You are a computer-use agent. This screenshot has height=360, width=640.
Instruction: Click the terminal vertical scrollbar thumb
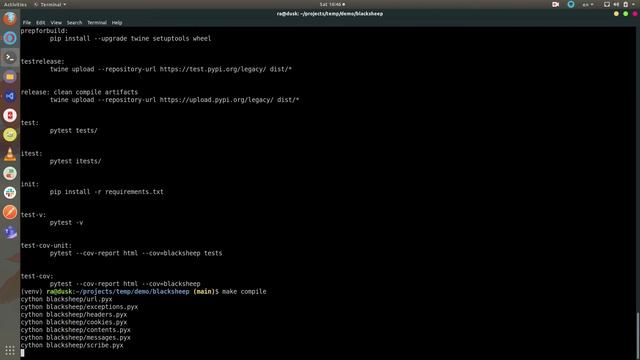[x=638, y=336]
